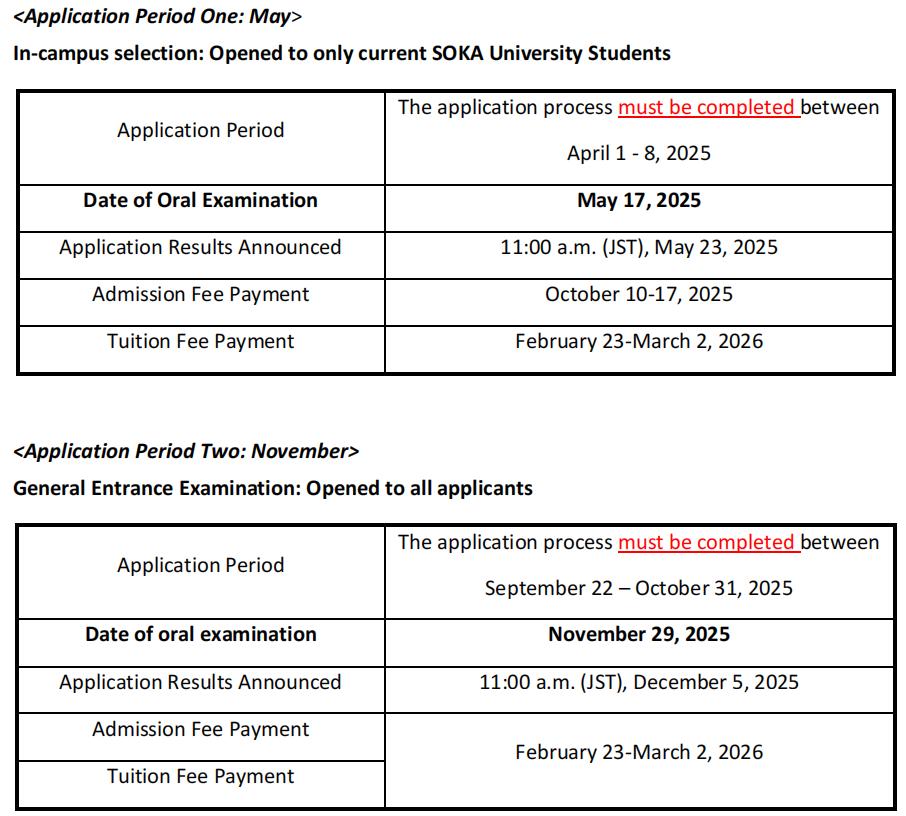Click "Admission Fee Payment" label in second table
The height and width of the screenshot is (816, 906).
[200, 729]
